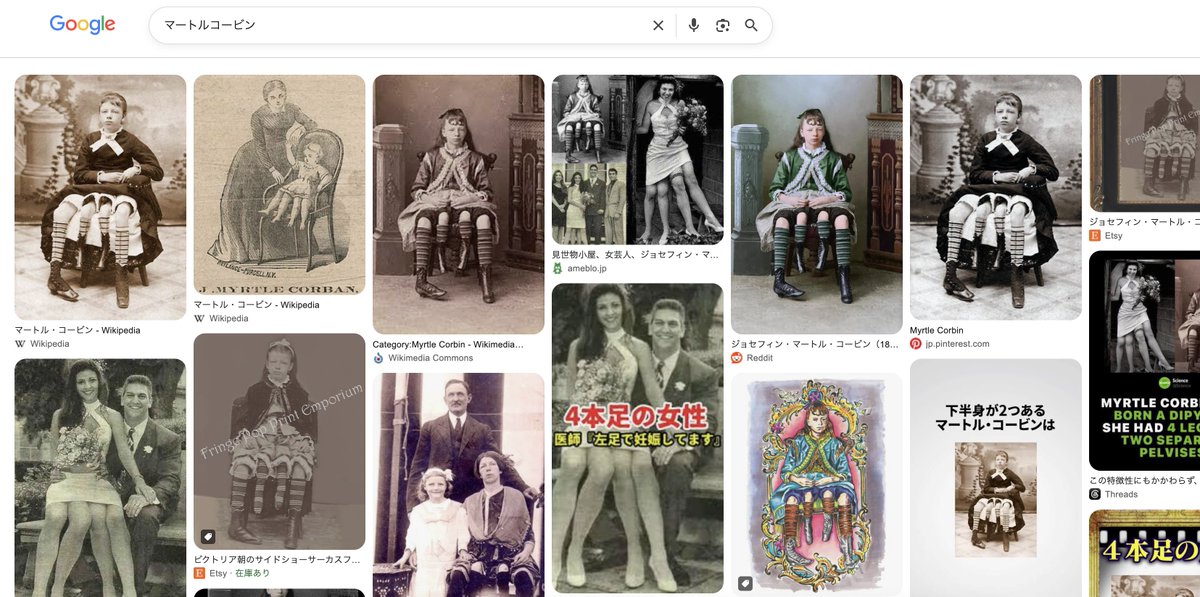Open colorized Reddit photo thumbnail
The height and width of the screenshot is (597, 1200).
(816, 204)
